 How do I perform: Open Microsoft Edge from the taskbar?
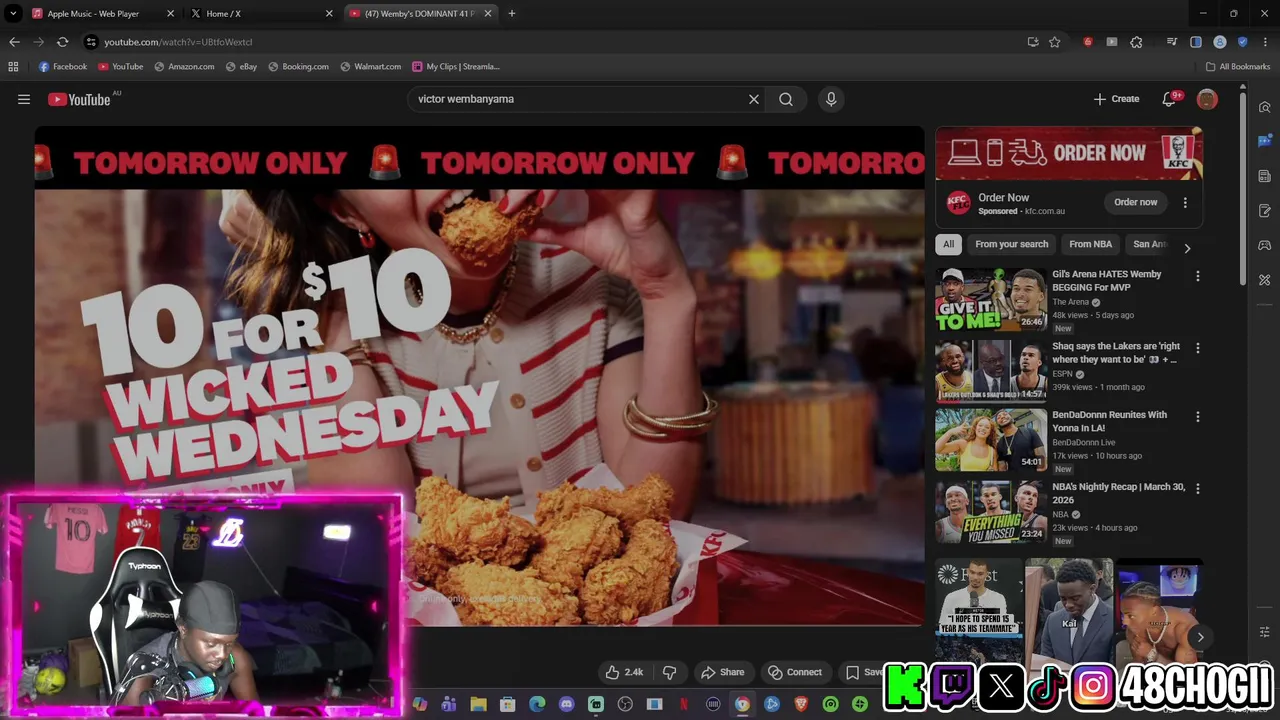click(x=537, y=704)
